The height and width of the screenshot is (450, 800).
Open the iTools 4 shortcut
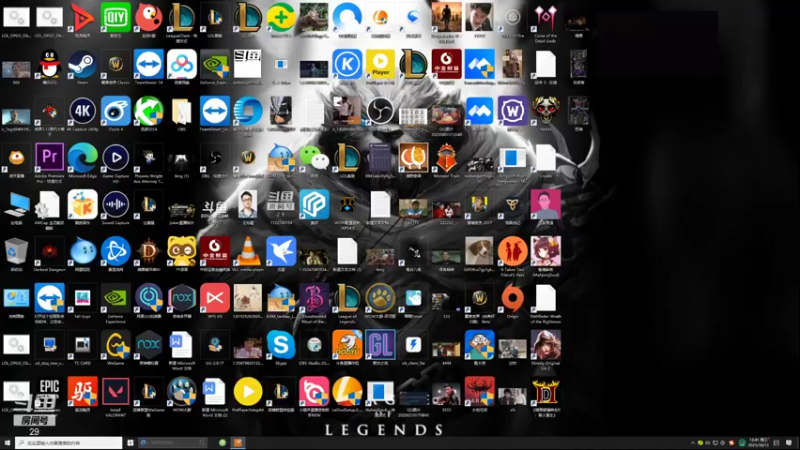[x=115, y=111]
